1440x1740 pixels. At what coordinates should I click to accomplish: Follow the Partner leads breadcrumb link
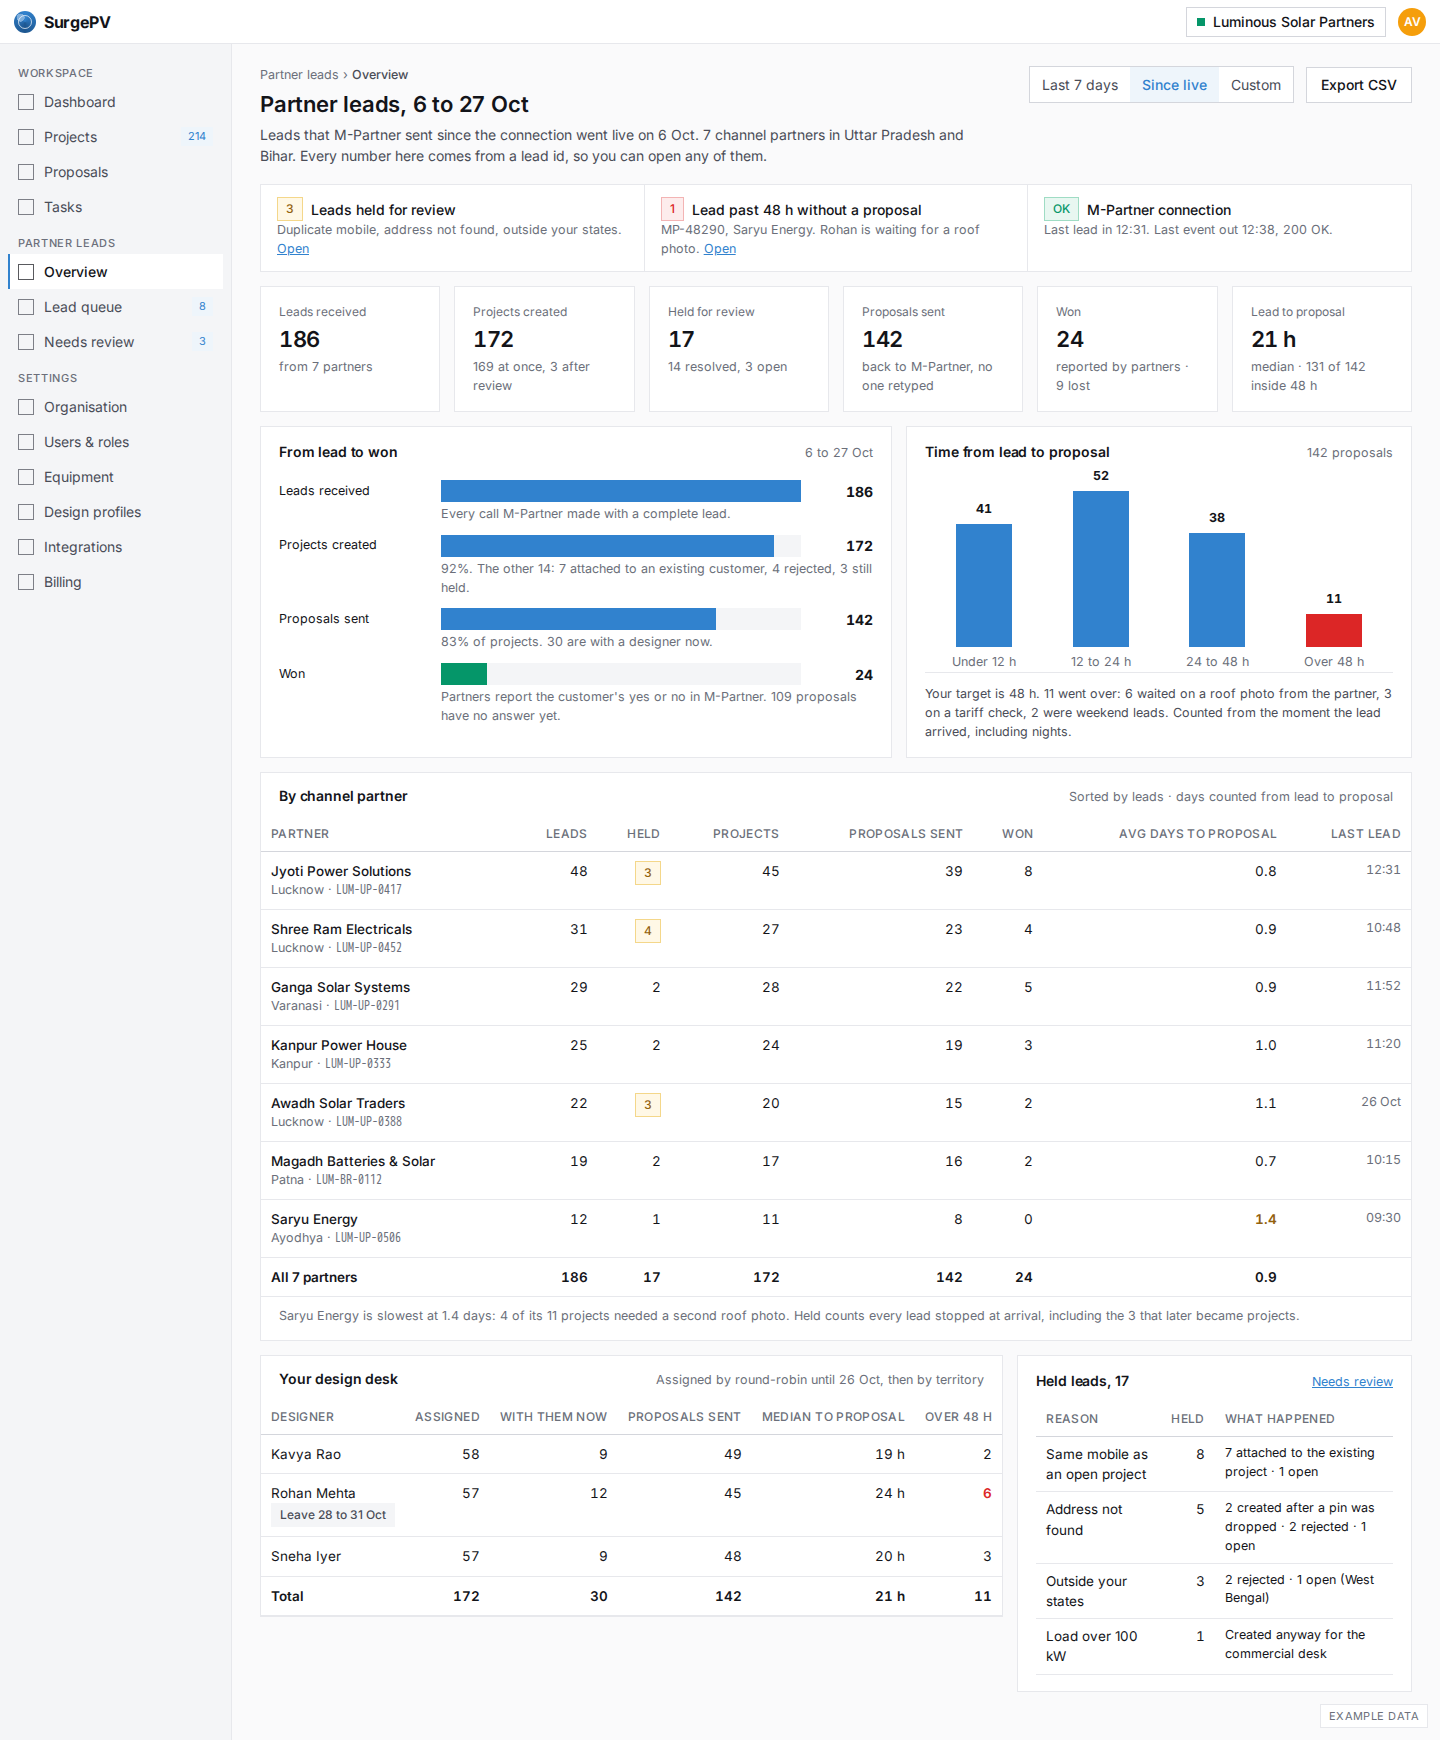pos(299,75)
